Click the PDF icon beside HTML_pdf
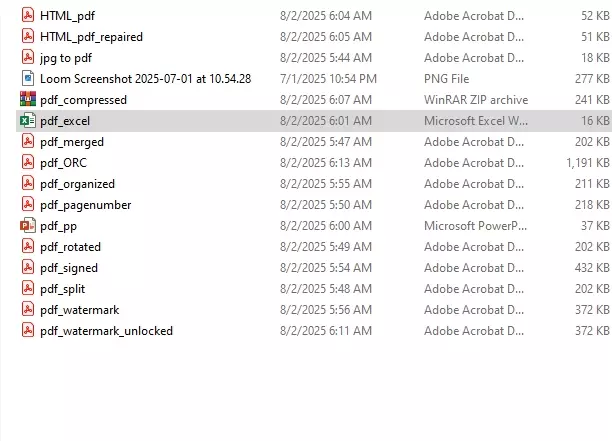Viewport: 612px width, 441px height. point(28,16)
